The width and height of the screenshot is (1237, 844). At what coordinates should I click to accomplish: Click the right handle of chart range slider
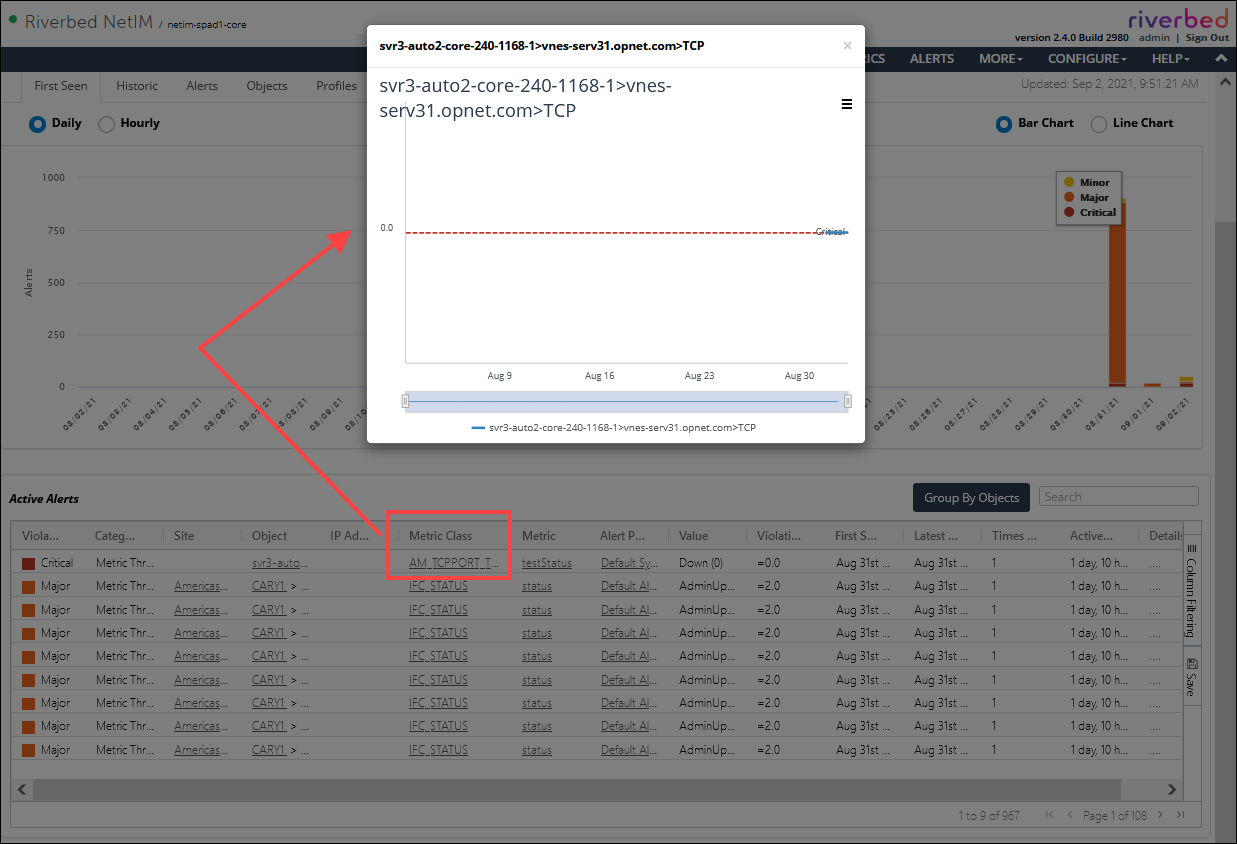(x=847, y=401)
